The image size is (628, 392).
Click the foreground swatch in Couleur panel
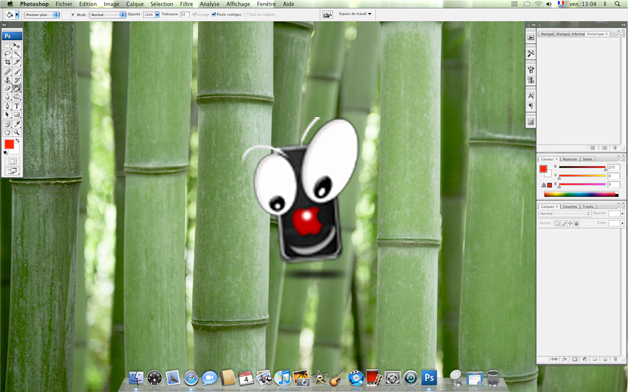tap(543, 169)
